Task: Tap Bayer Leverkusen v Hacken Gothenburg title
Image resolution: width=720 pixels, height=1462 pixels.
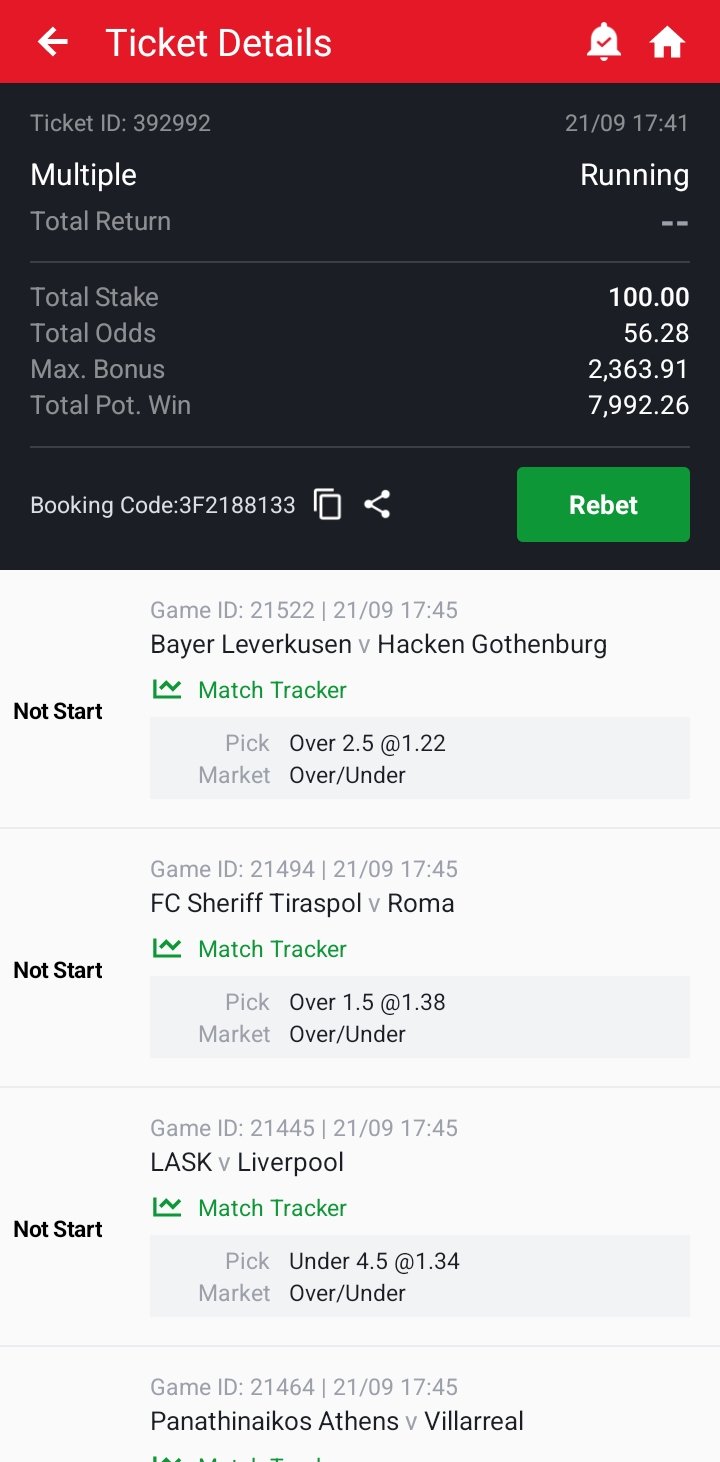Action: click(378, 644)
